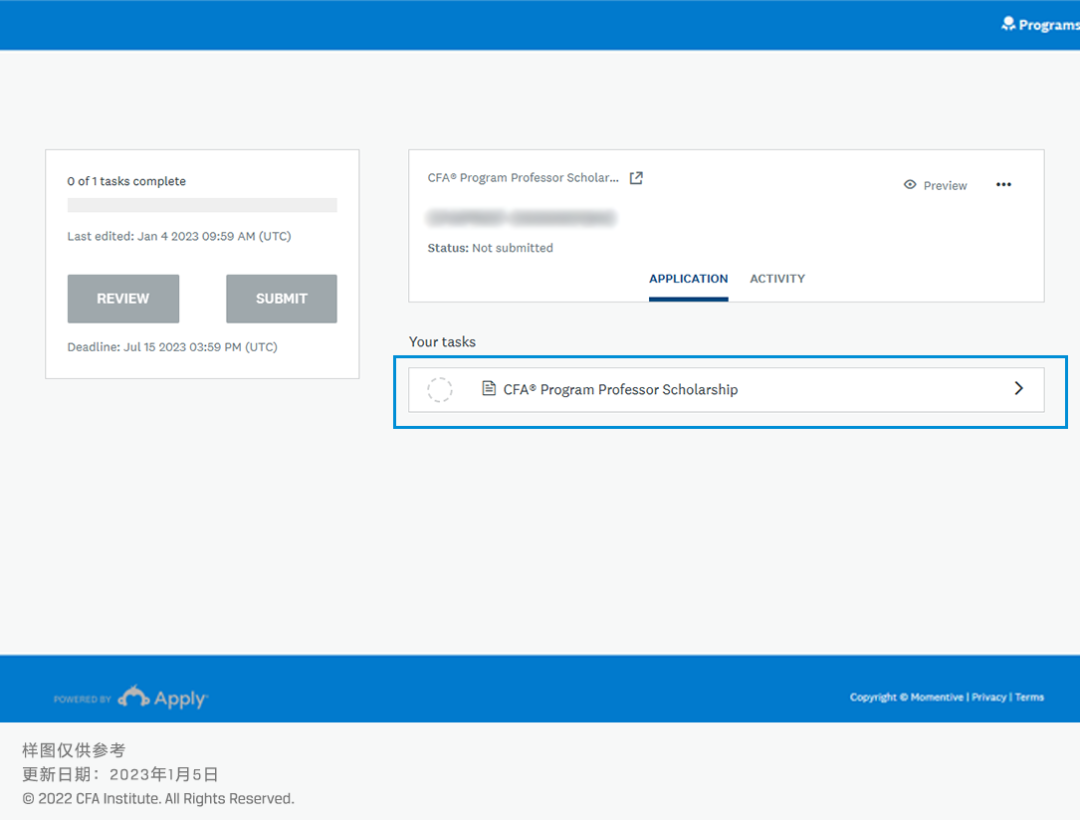Click the task completion progress bar

coord(202,205)
